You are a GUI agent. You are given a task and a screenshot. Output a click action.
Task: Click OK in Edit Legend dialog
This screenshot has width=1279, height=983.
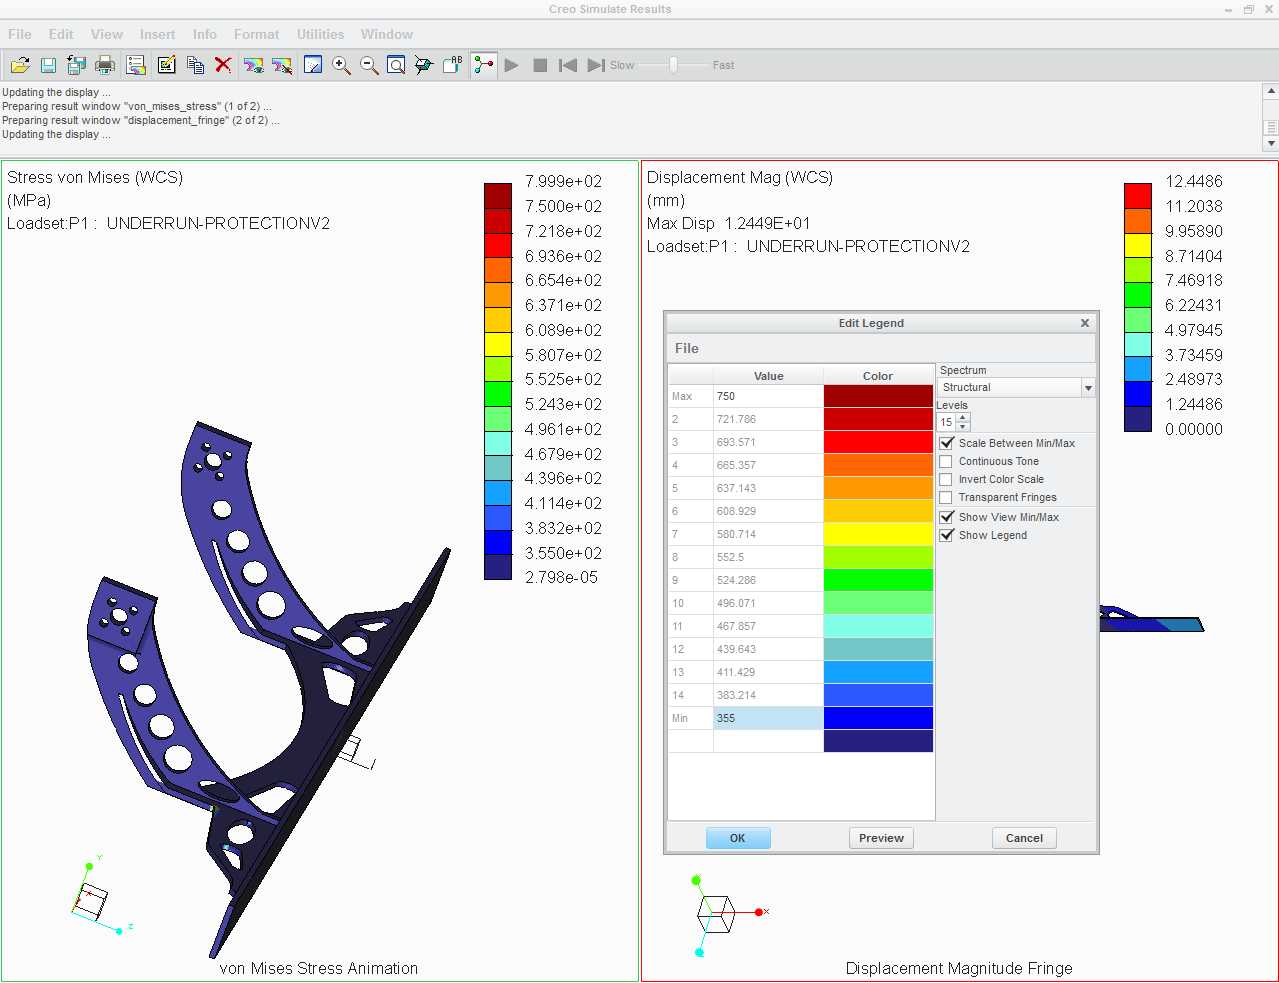[x=738, y=838]
